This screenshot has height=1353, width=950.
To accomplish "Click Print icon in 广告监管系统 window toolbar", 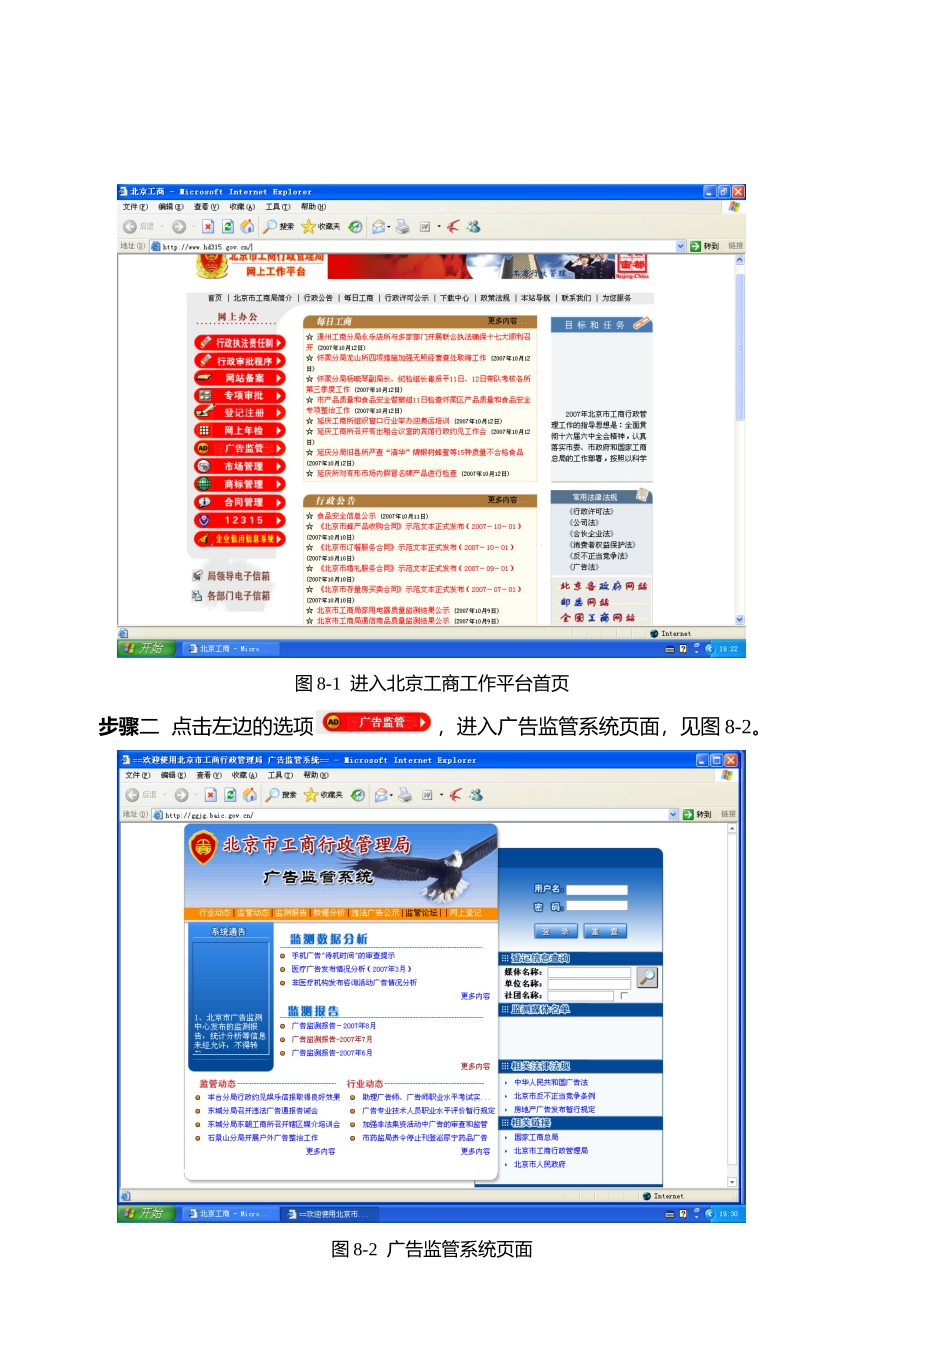I will coord(405,795).
